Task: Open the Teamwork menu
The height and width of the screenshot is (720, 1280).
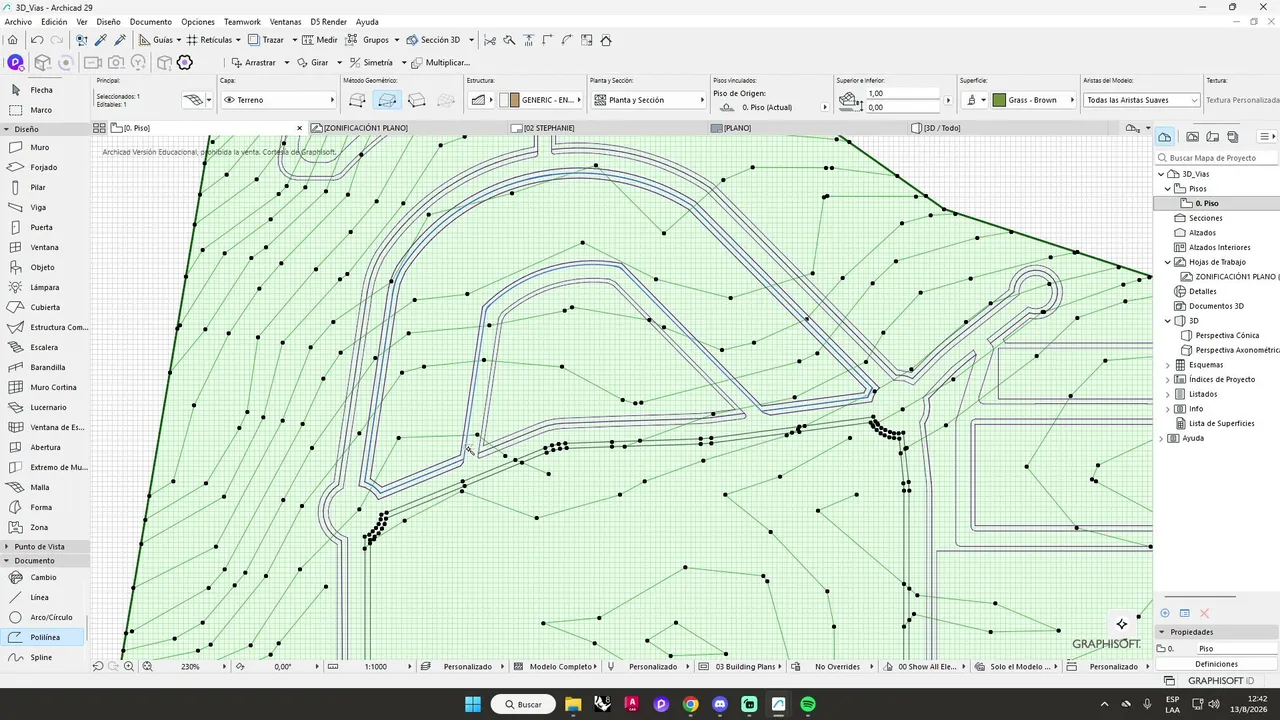Action: pos(242,21)
